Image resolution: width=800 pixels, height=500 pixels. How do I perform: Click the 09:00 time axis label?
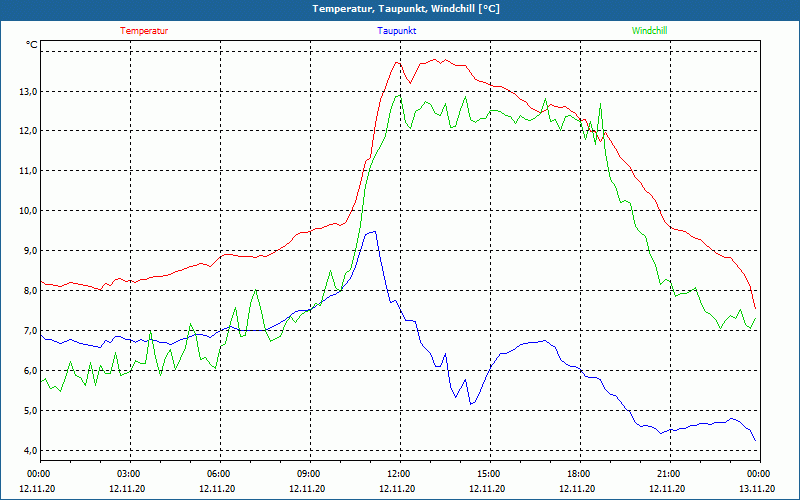click(310, 474)
